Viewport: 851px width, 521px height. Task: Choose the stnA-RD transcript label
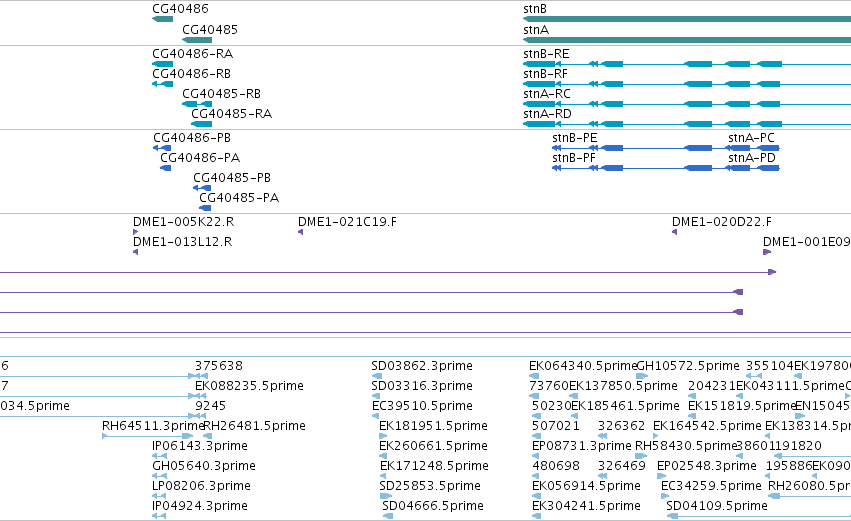(x=548, y=113)
